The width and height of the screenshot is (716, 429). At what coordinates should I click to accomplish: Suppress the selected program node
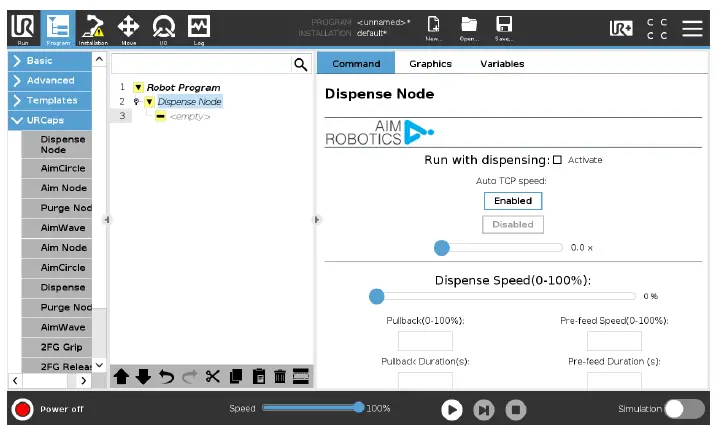click(301, 377)
